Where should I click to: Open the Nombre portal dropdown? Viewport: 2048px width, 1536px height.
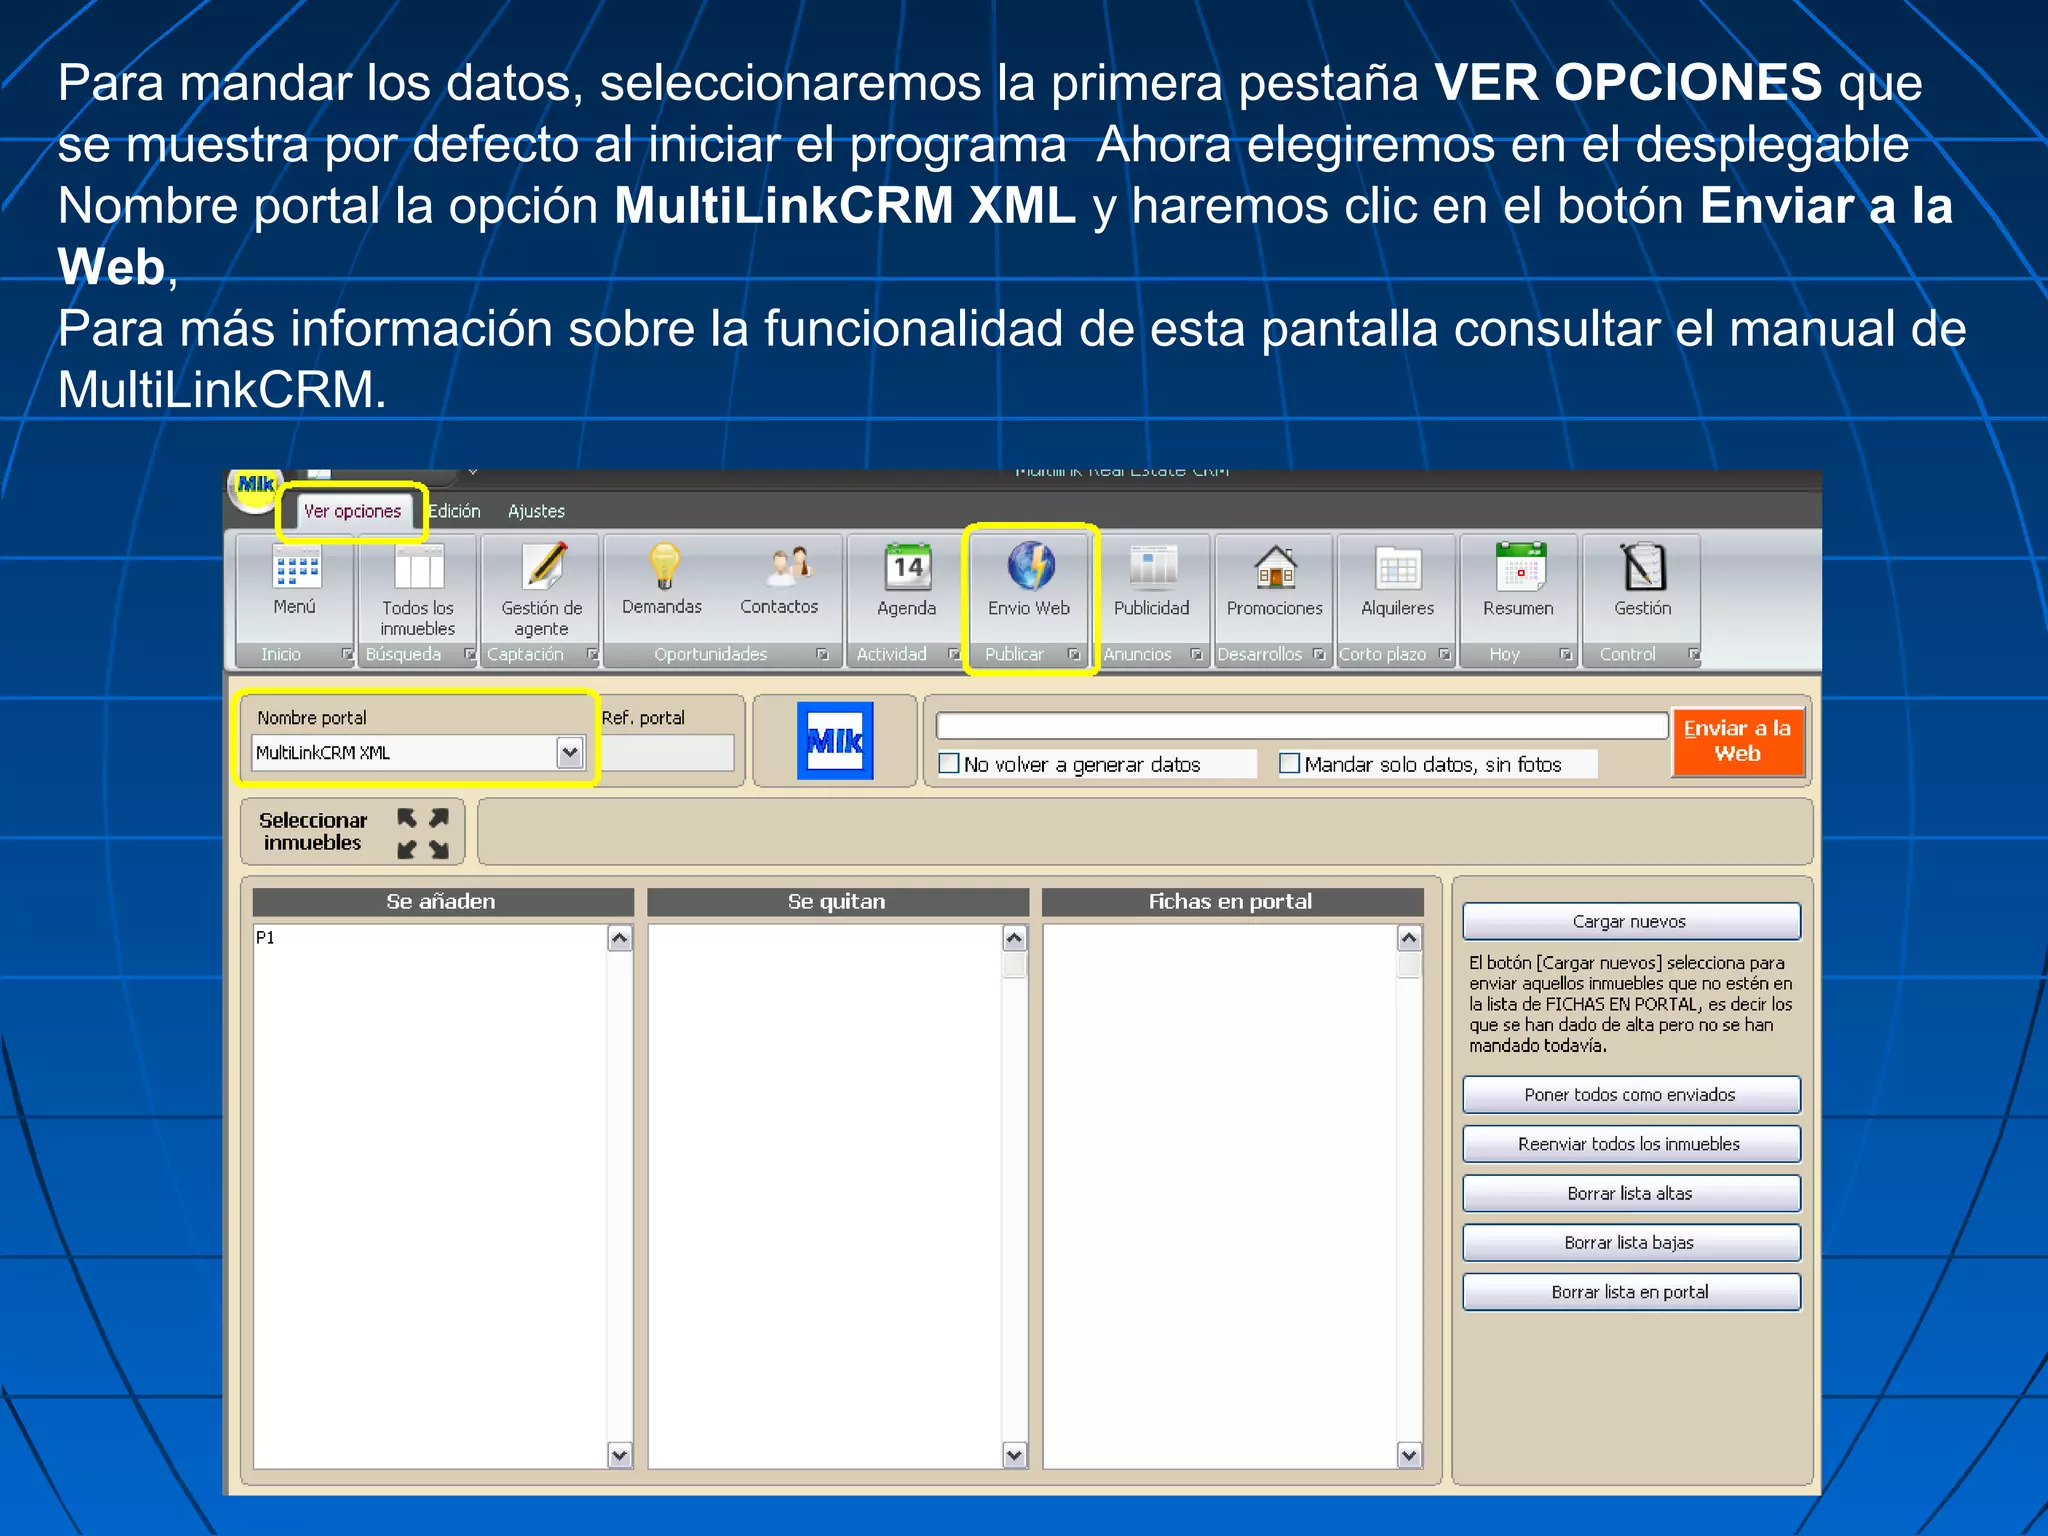coord(570,753)
